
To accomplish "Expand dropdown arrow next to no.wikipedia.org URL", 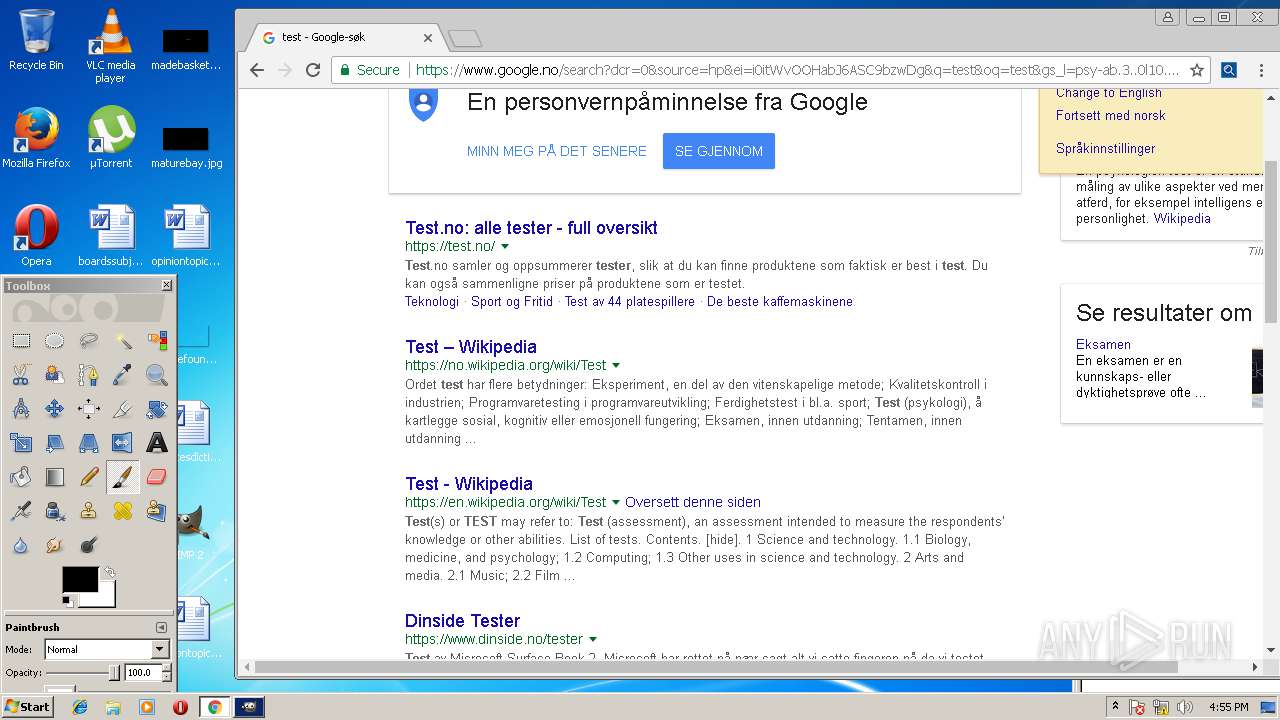I will coord(616,366).
